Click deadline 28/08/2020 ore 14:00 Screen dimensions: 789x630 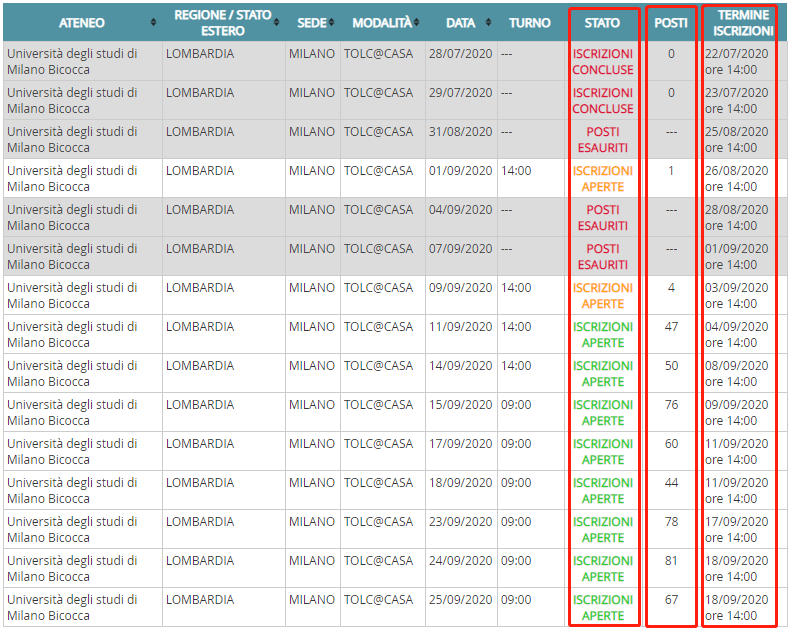pyautogui.click(x=737, y=218)
